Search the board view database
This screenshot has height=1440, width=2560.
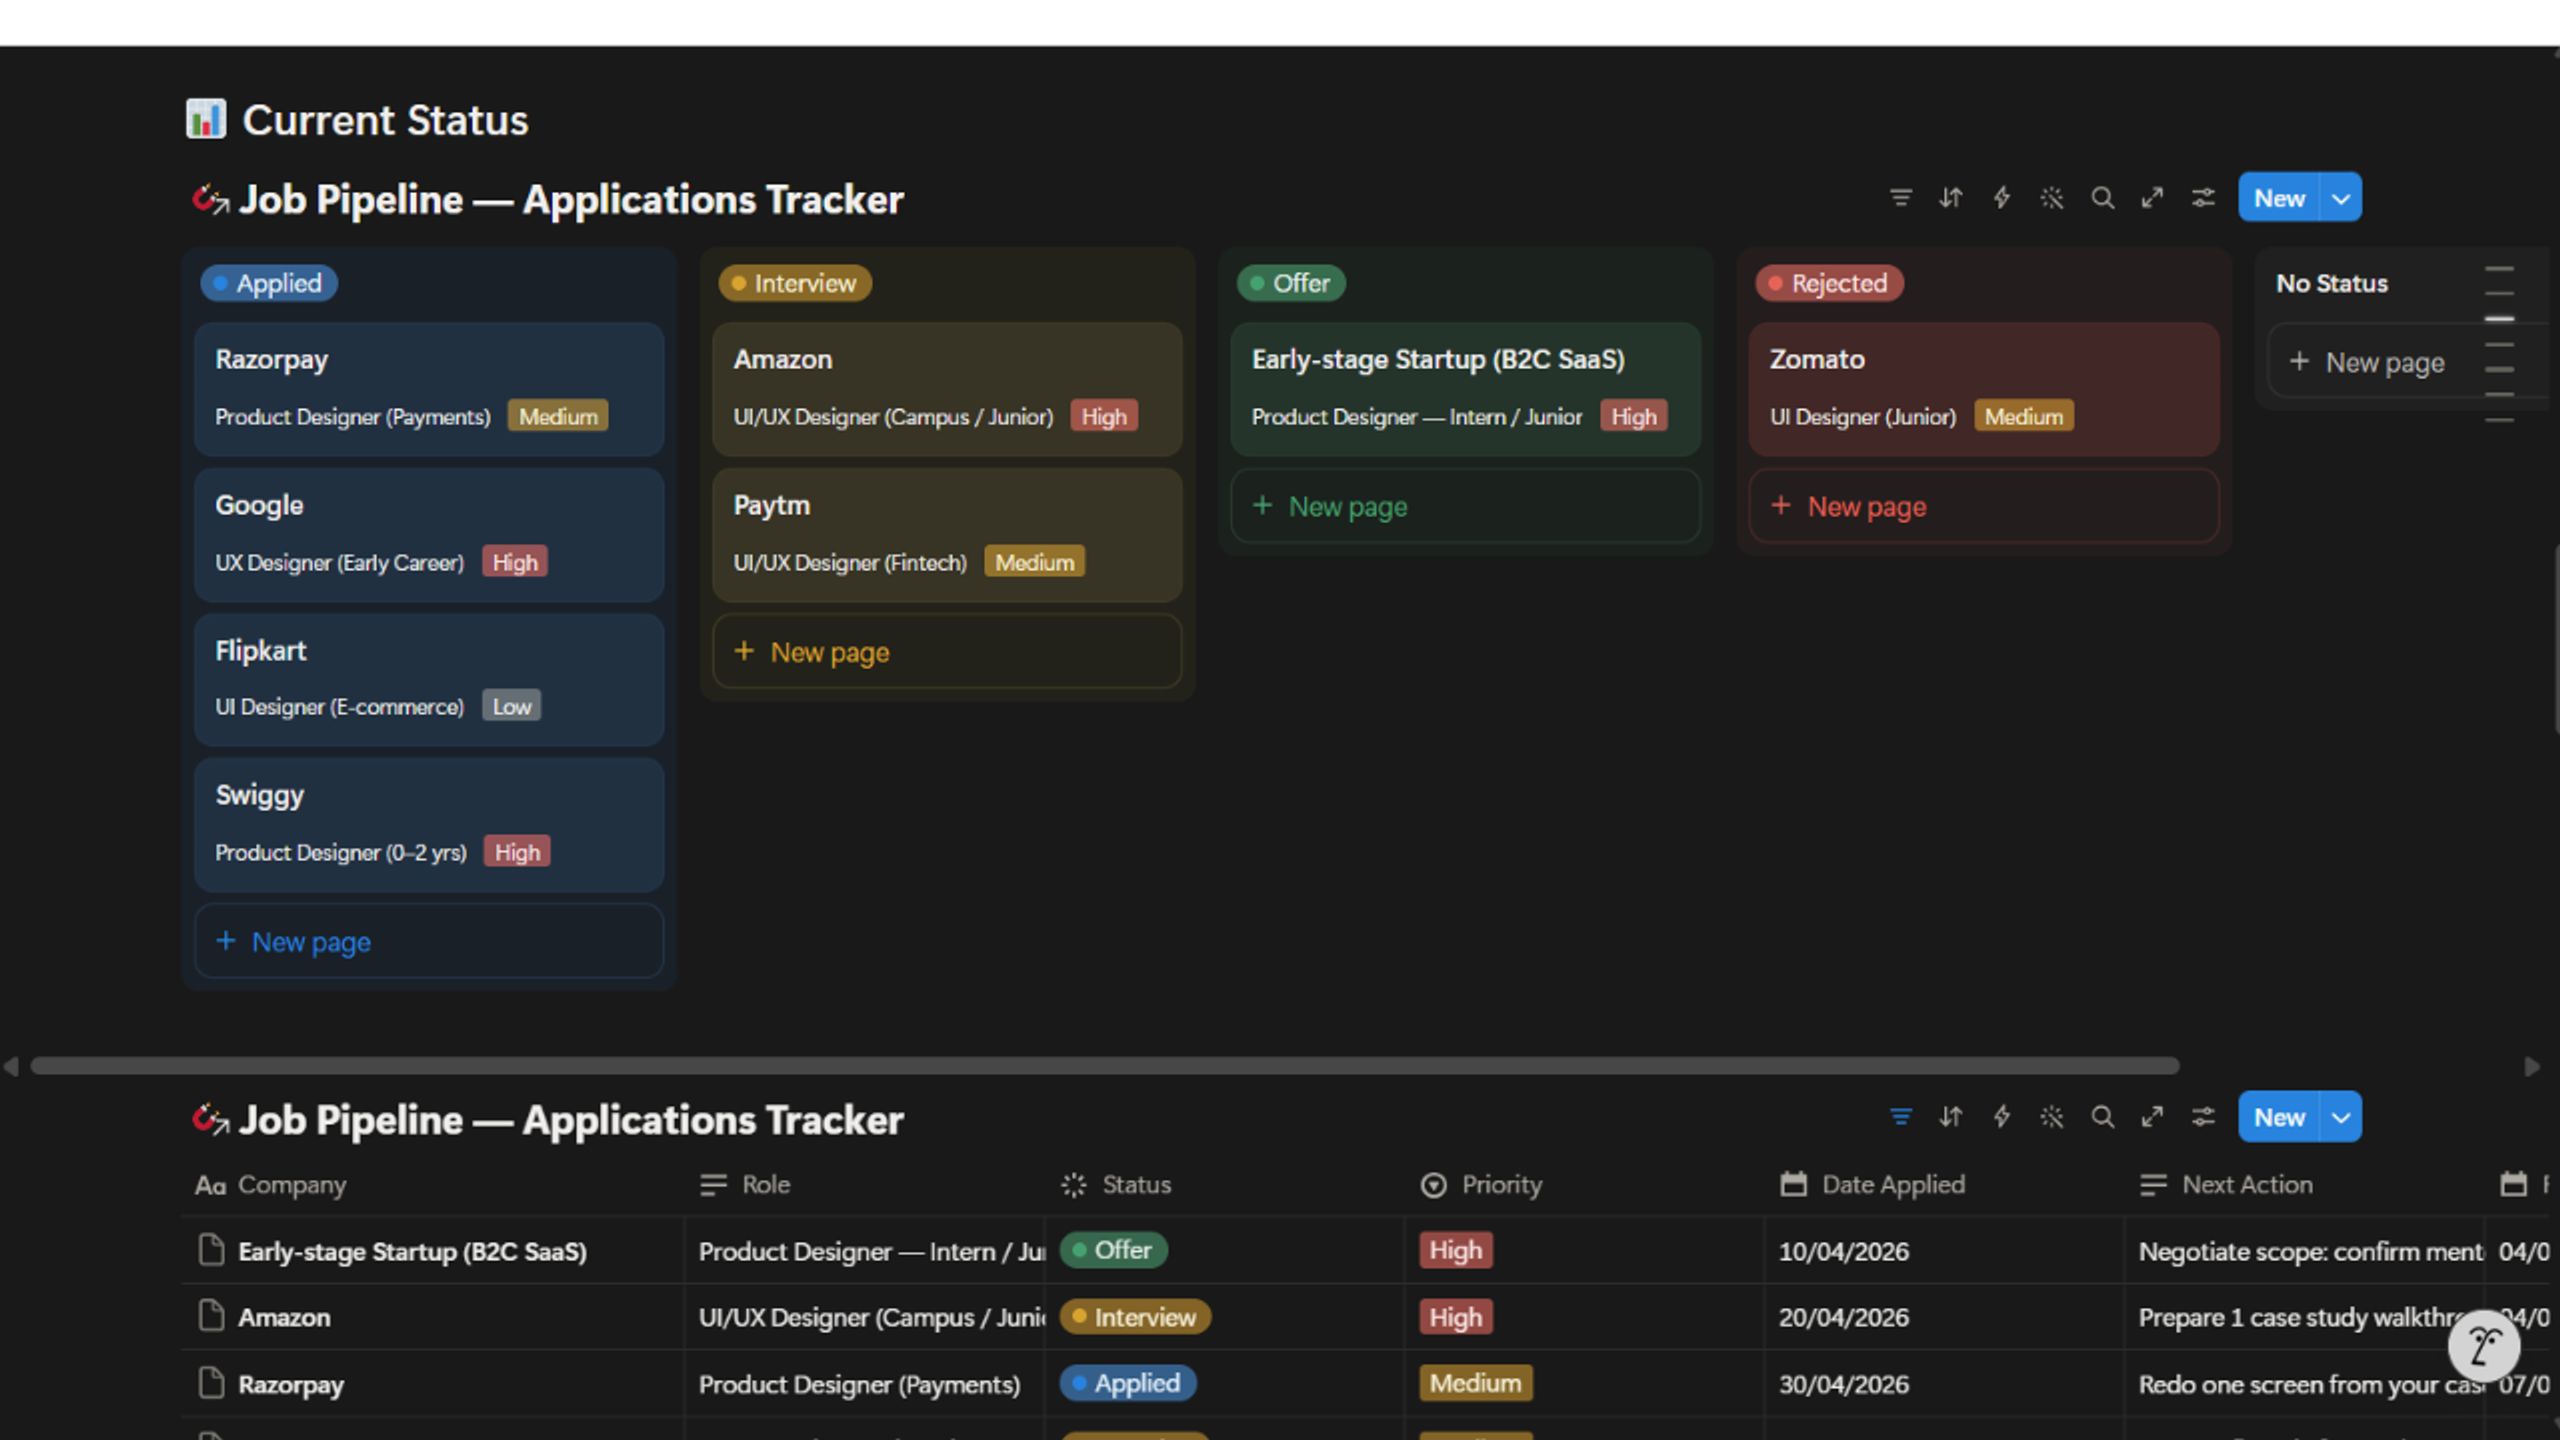[2102, 198]
